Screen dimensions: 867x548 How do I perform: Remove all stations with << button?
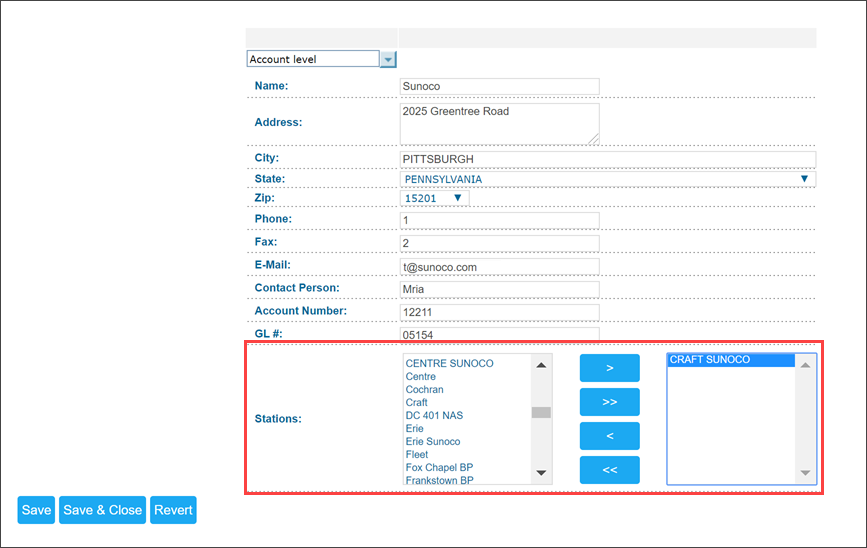coord(609,470)
